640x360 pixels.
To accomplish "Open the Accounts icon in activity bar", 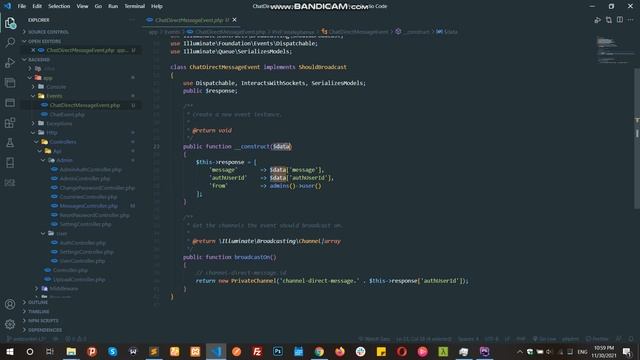I will [x=10, y=304].
